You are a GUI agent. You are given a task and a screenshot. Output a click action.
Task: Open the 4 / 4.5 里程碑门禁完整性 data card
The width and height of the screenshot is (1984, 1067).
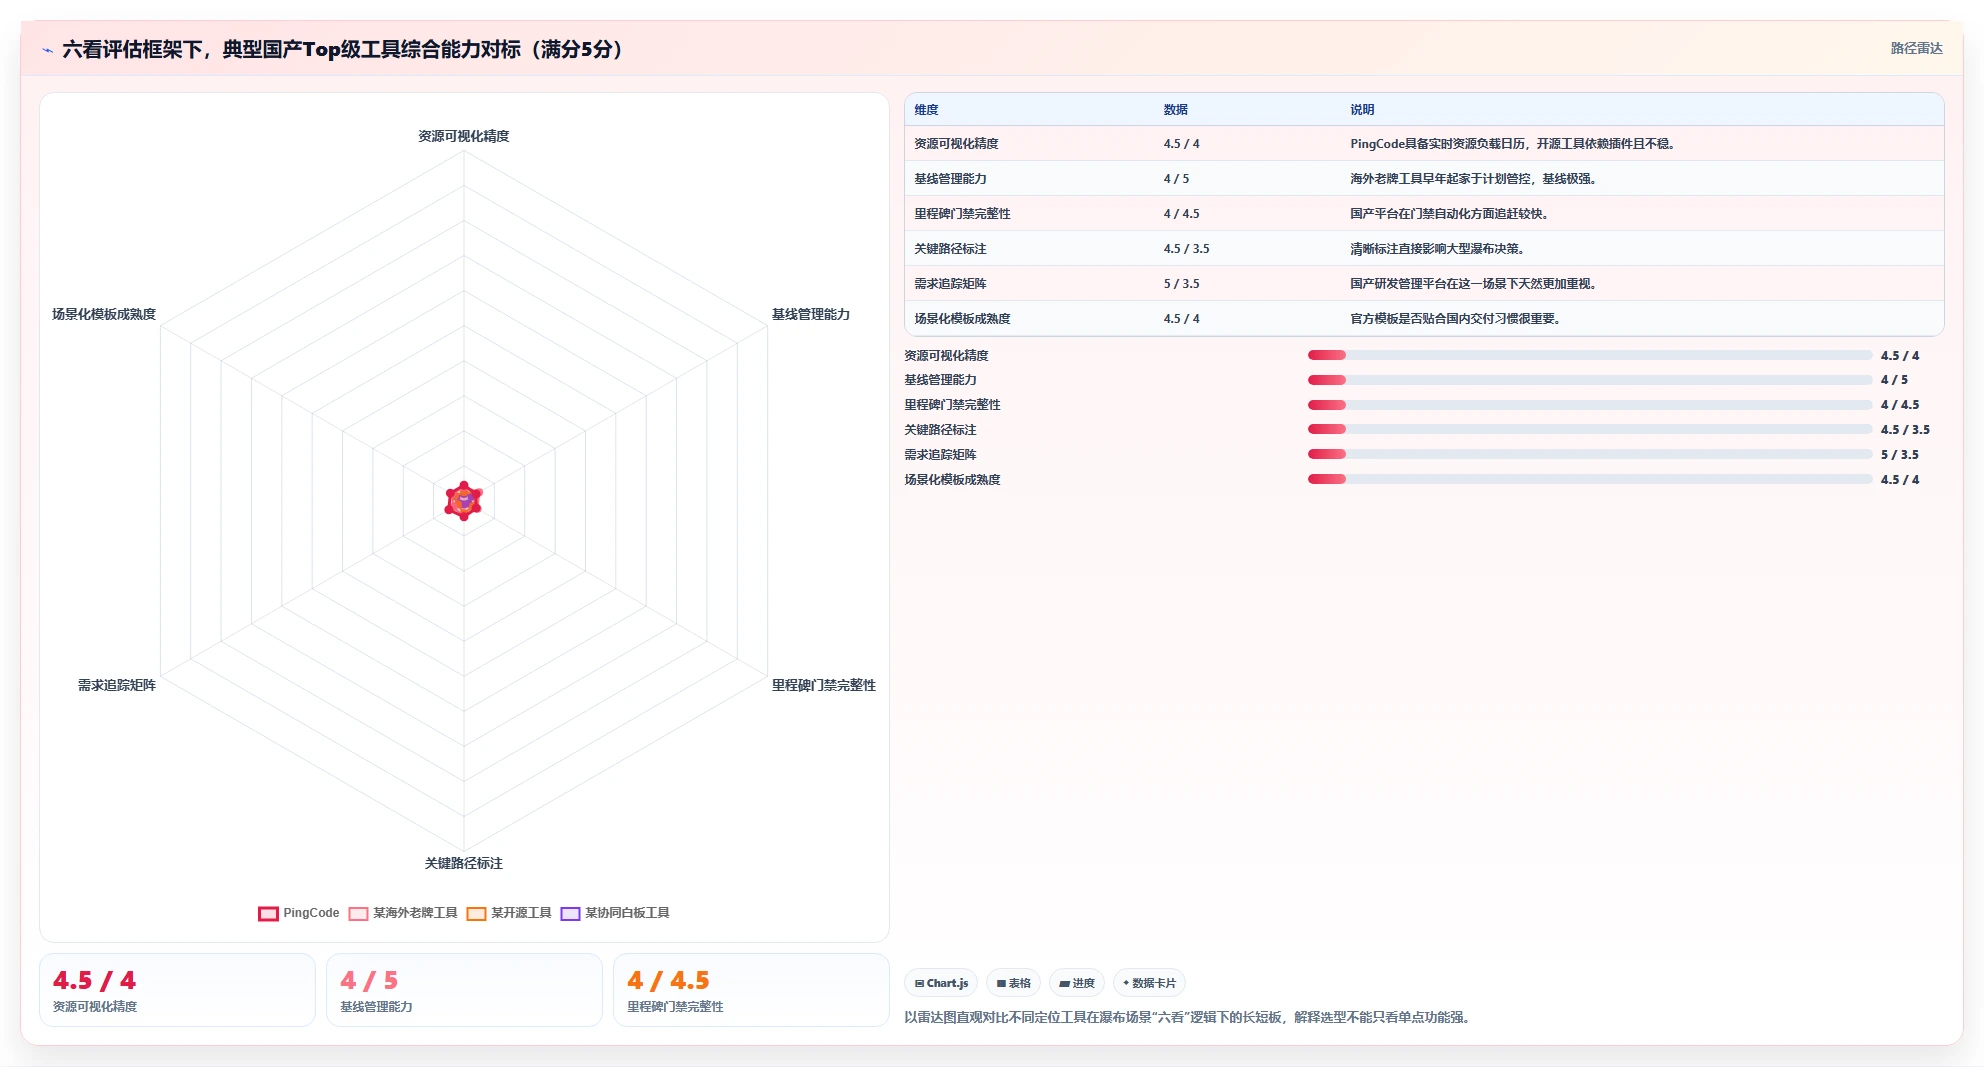pos(751,990)
